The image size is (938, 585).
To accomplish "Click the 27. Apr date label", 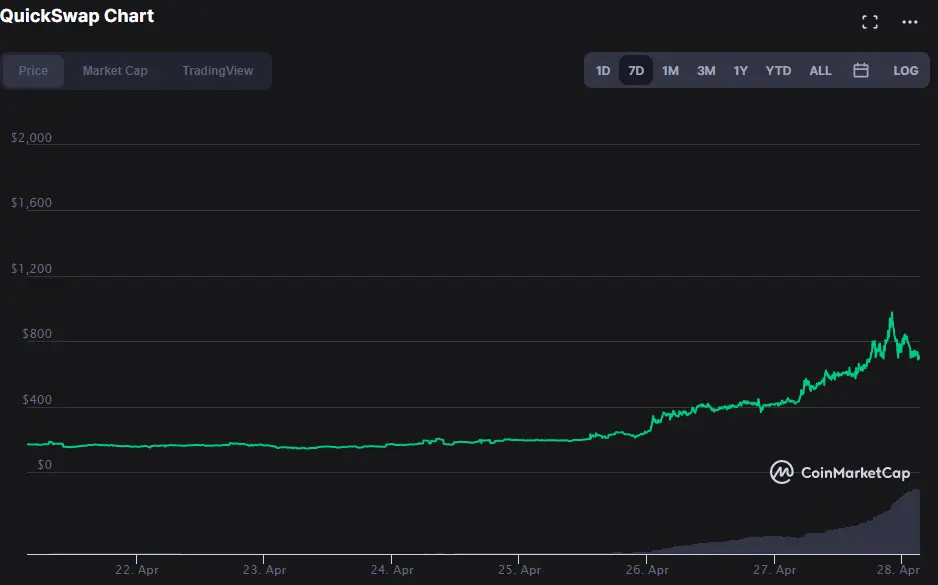I will point(775,570).
